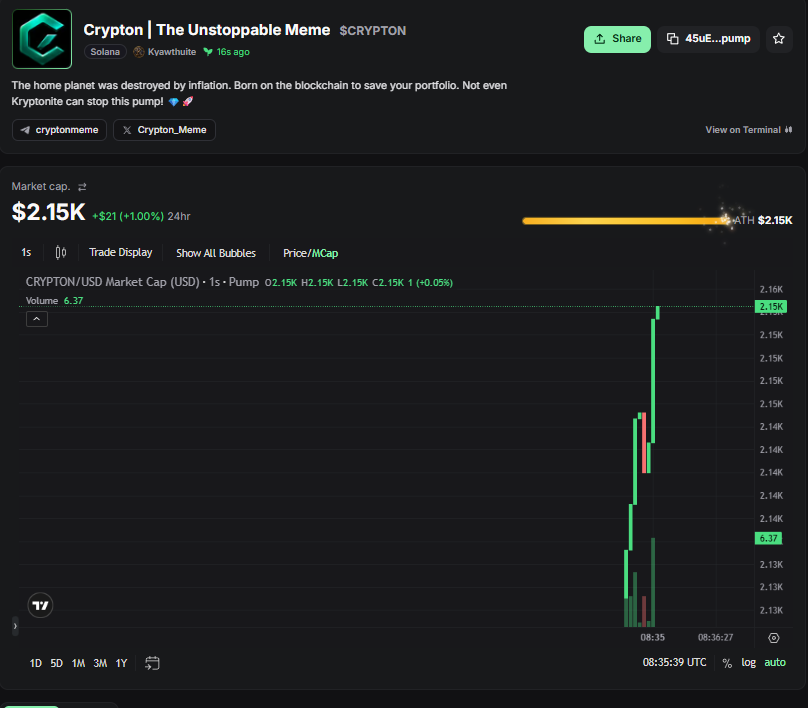Click the 6.37 volume label on axis
808x708 pixels.
[768, 538]
